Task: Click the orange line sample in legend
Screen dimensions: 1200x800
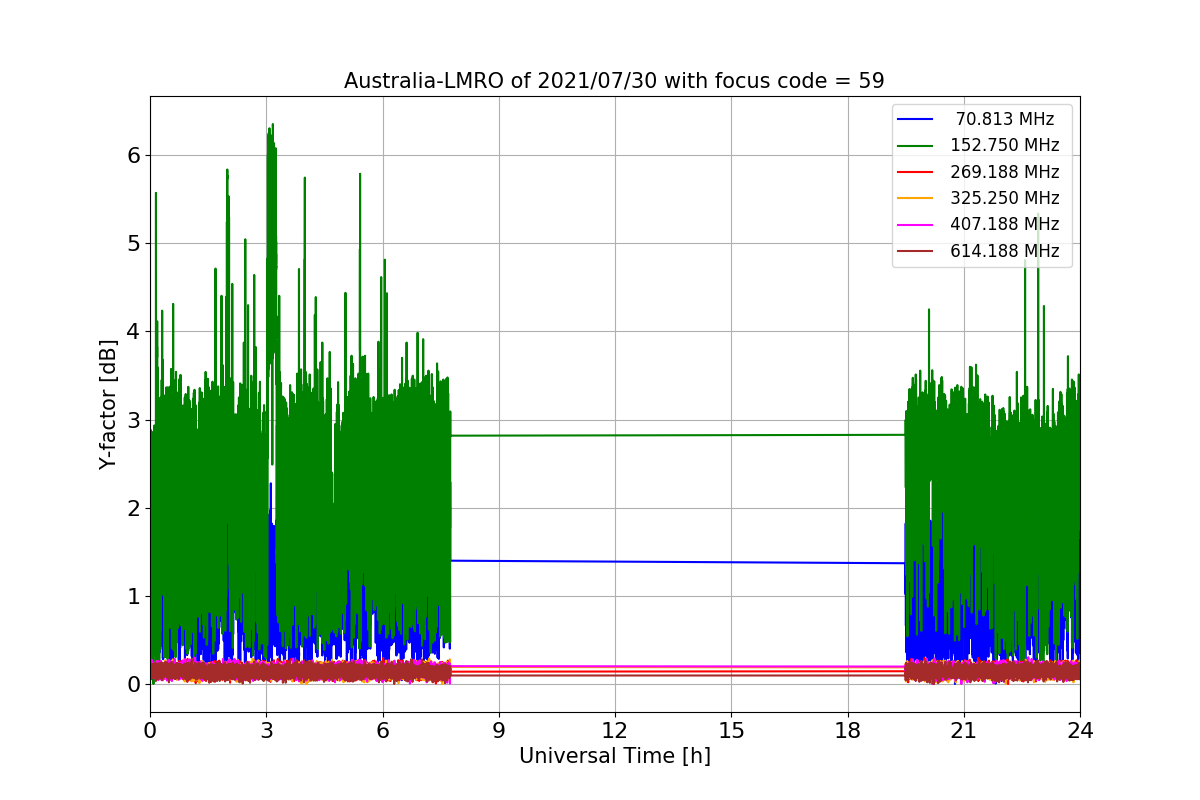Action: (x=916, y=199)
